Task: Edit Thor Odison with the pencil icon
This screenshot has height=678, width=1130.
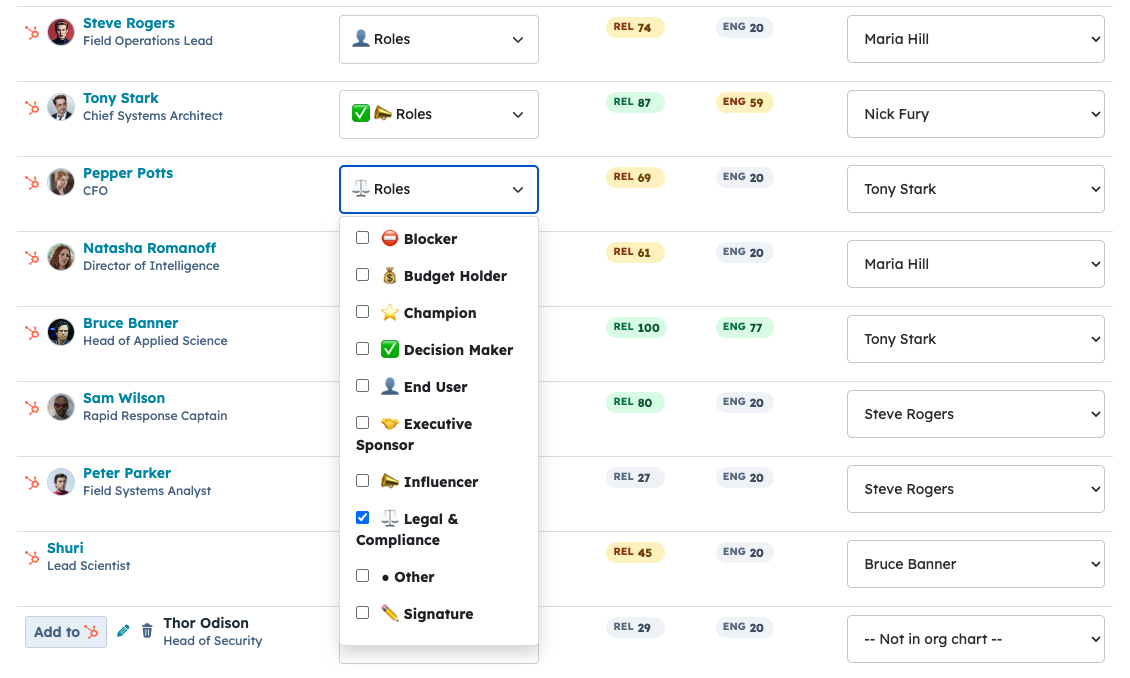Action: (123, 631)
